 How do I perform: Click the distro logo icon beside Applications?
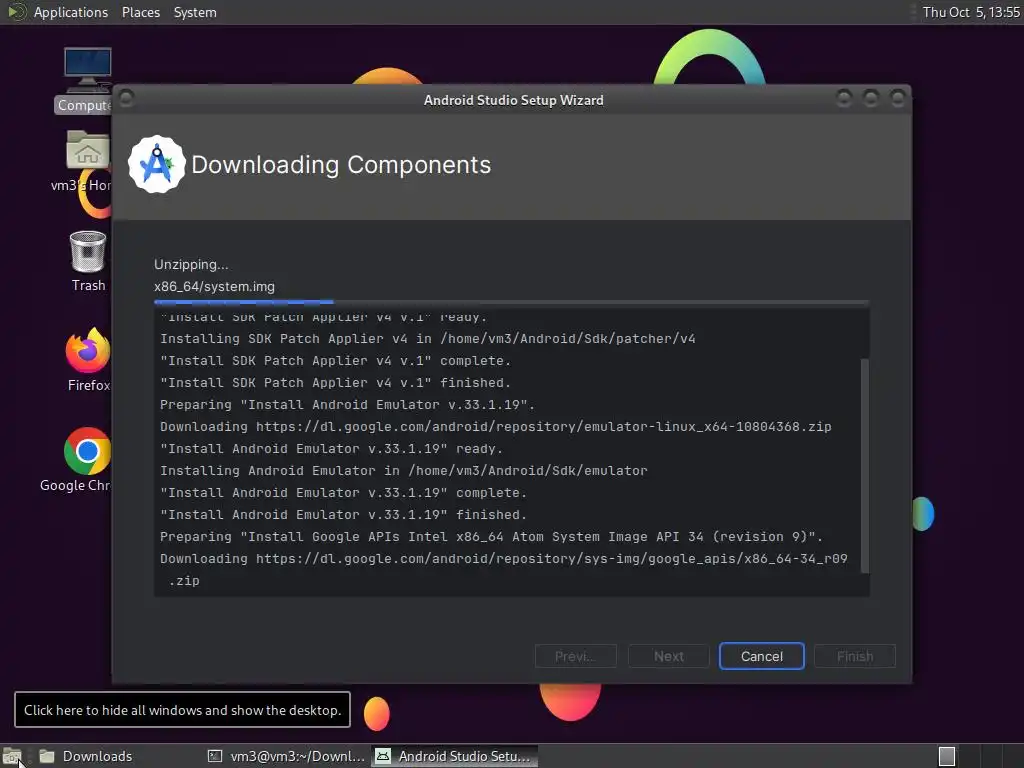point(16,12)
